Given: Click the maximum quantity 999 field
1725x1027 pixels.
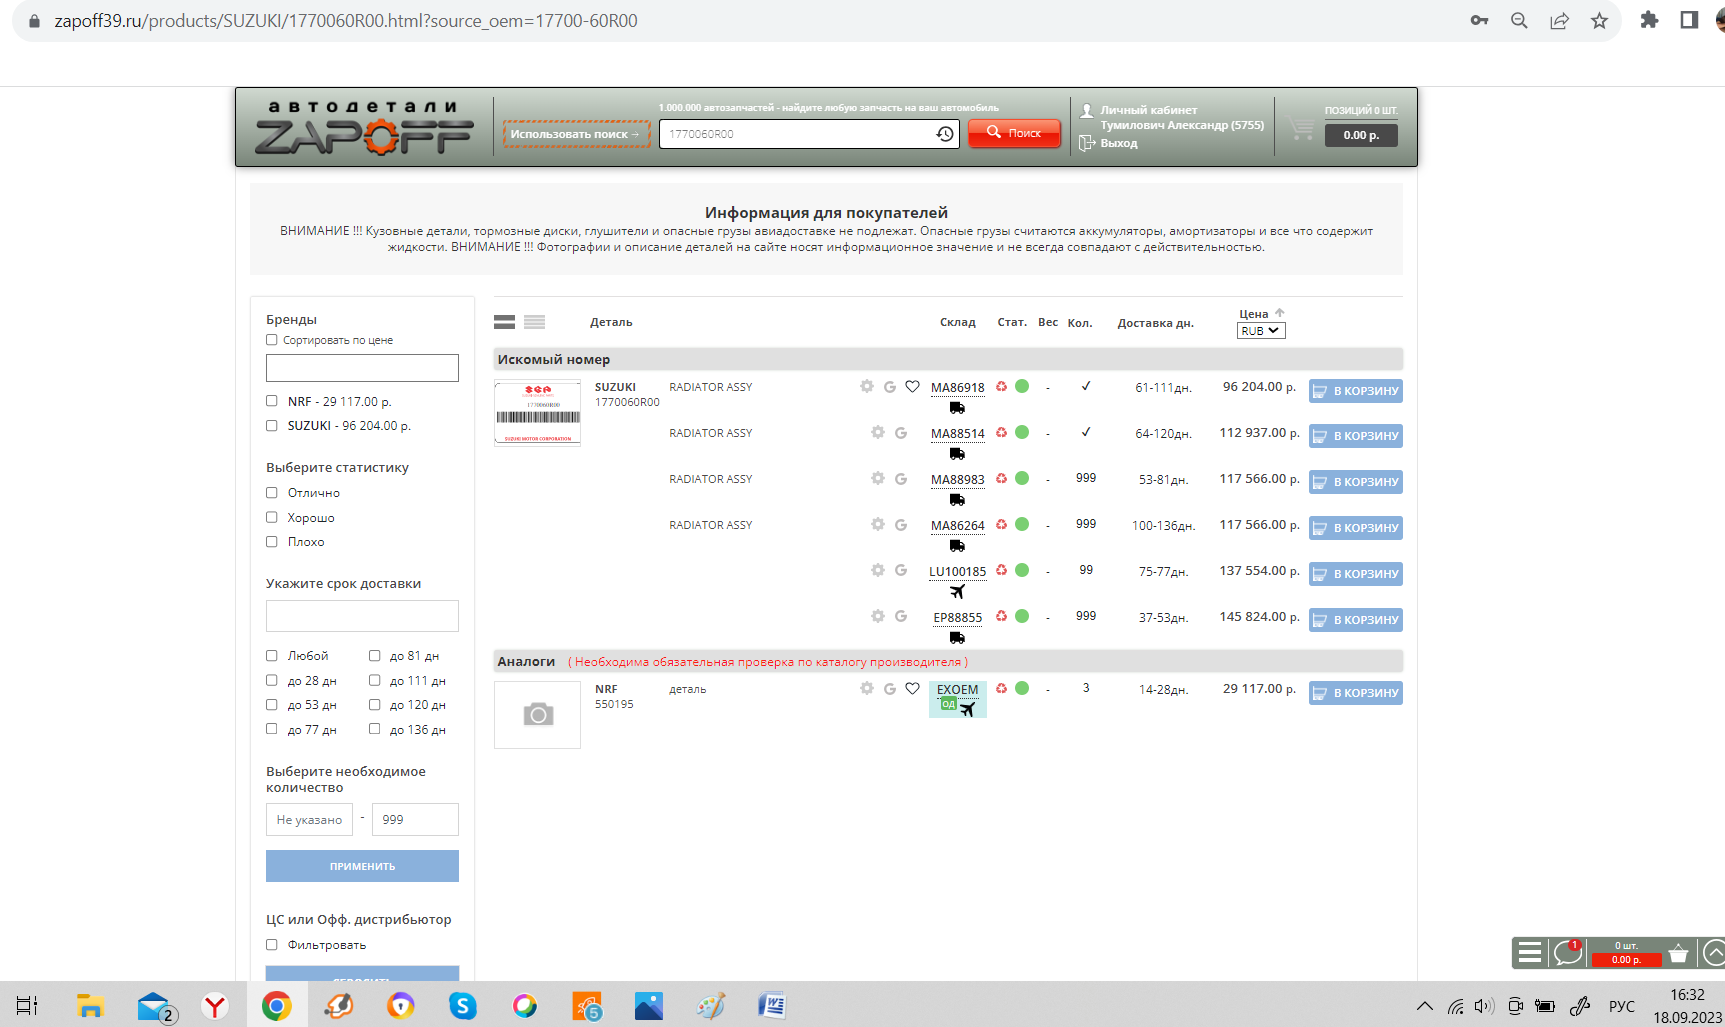Looking at the screenshot, I should click(x=415, y=819).
